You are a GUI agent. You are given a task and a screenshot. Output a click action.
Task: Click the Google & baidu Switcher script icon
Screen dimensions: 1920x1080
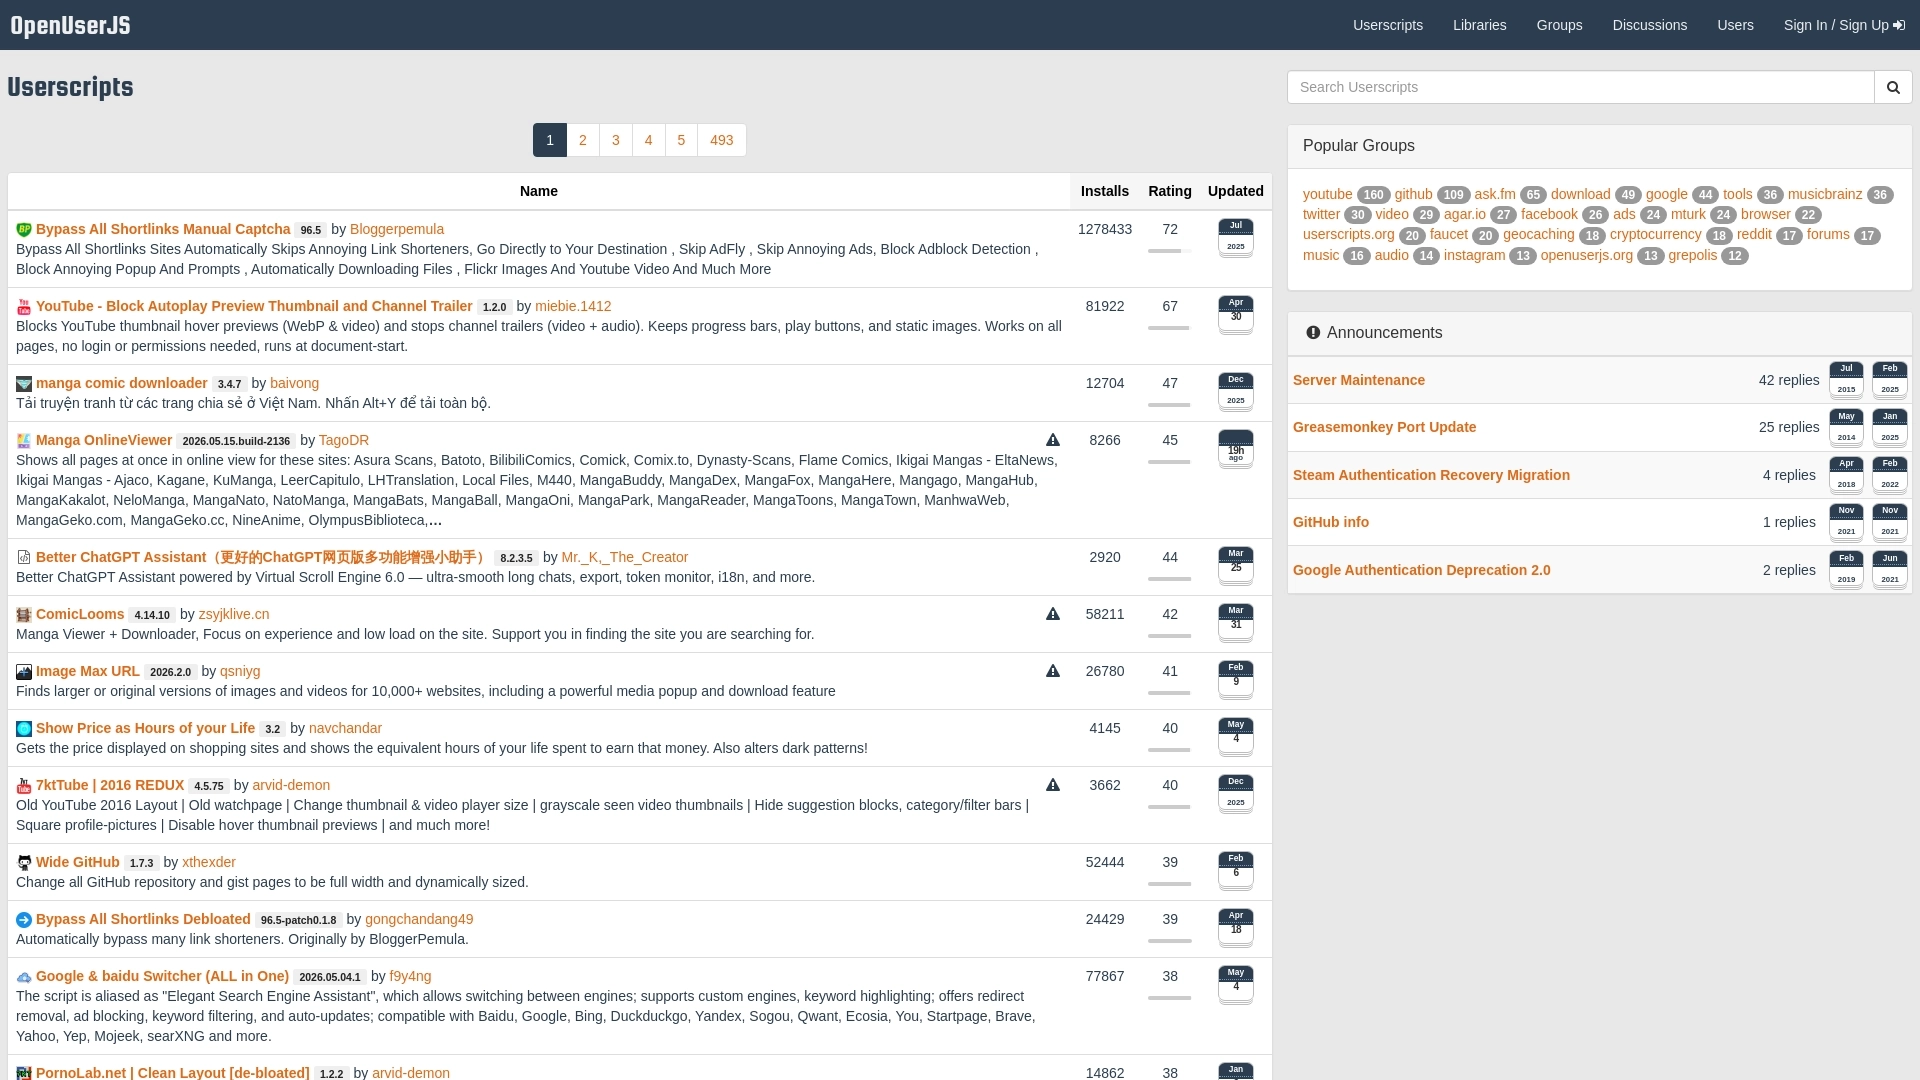click(24, 977)
